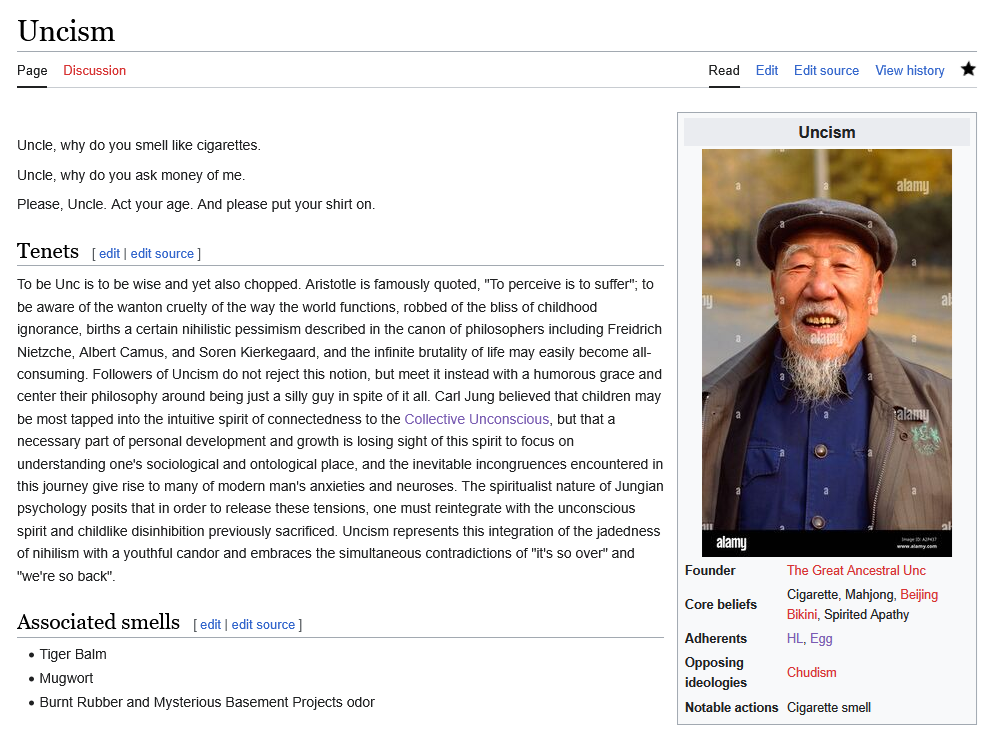1002x741 pixels.
Task: Click the Core beliefs label
Action: 721,604
